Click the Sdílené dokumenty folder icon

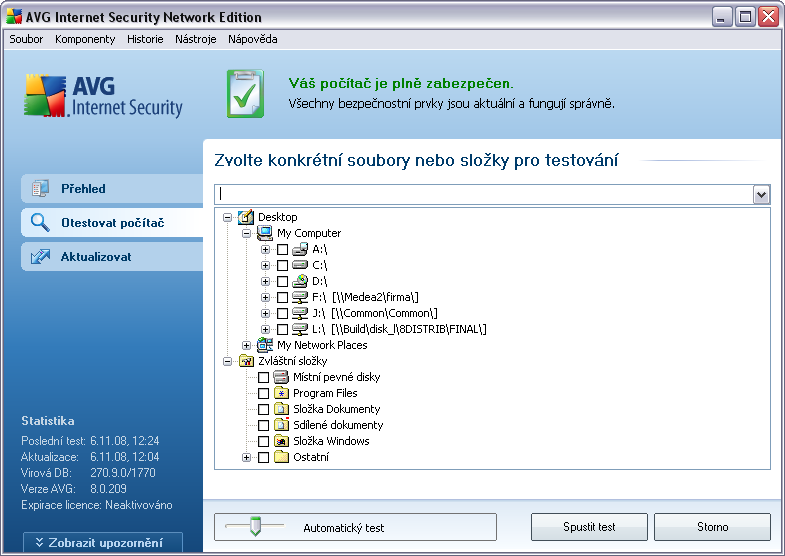click(281, 425)
